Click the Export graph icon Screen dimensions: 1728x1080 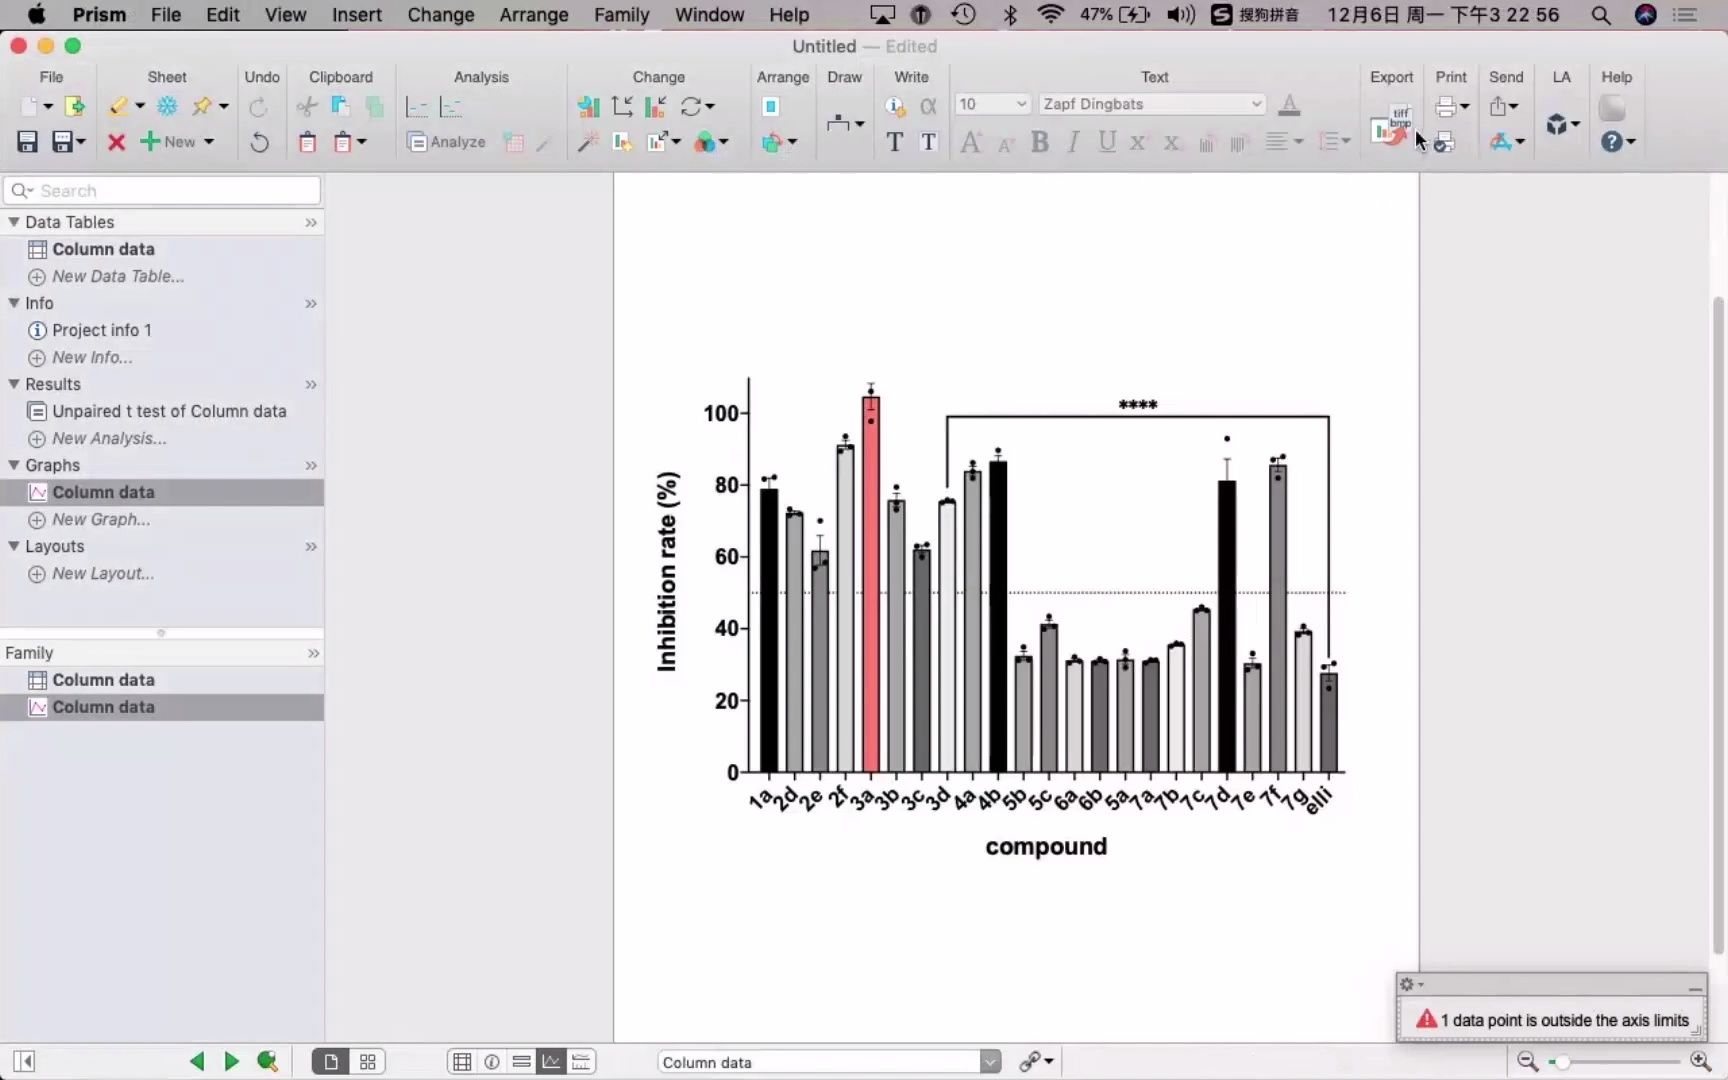[x=1390, y=125]
